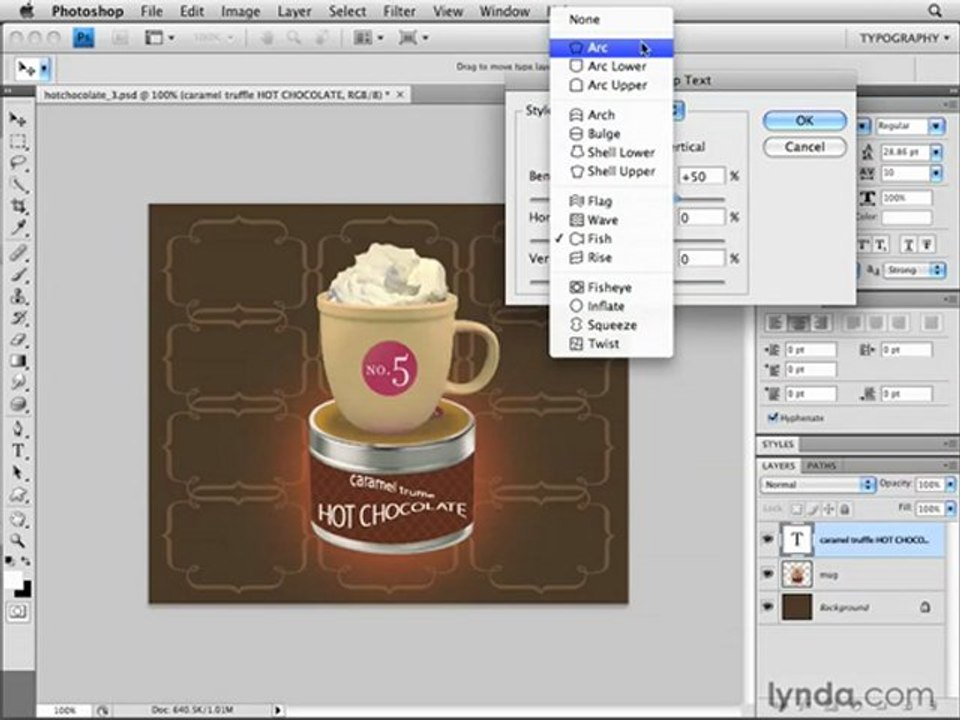Select the Eraser tool

[x=18, y=339]
